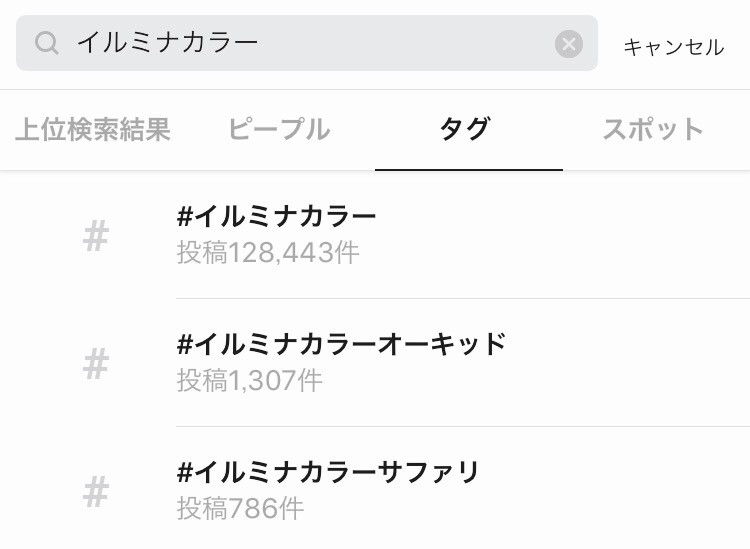Click the divider below the #イルミナカラー result

click(x=462, y=298)
